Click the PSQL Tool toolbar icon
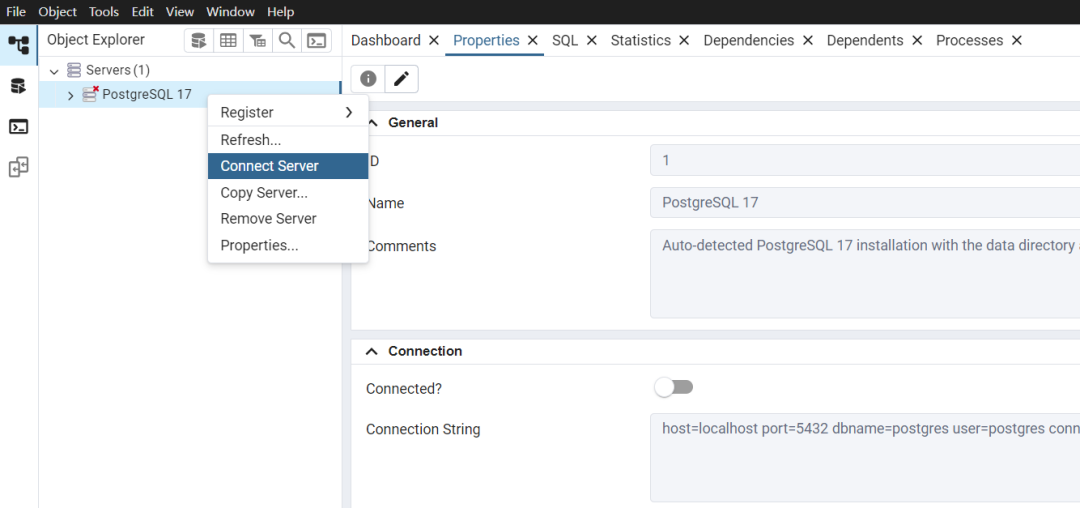This screenshot has width=1080, height=508. coord(316,41)
